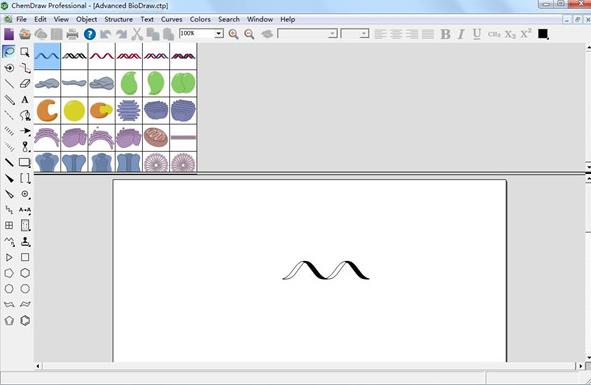
Task: Select the Hollow Wedge bond tool
Action: (x=9, y=194)
